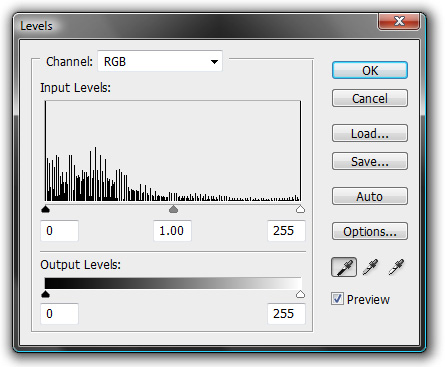Click the output black level slider triangle
The height and width of the screenshot is (367, 445).
pos(45,294)
